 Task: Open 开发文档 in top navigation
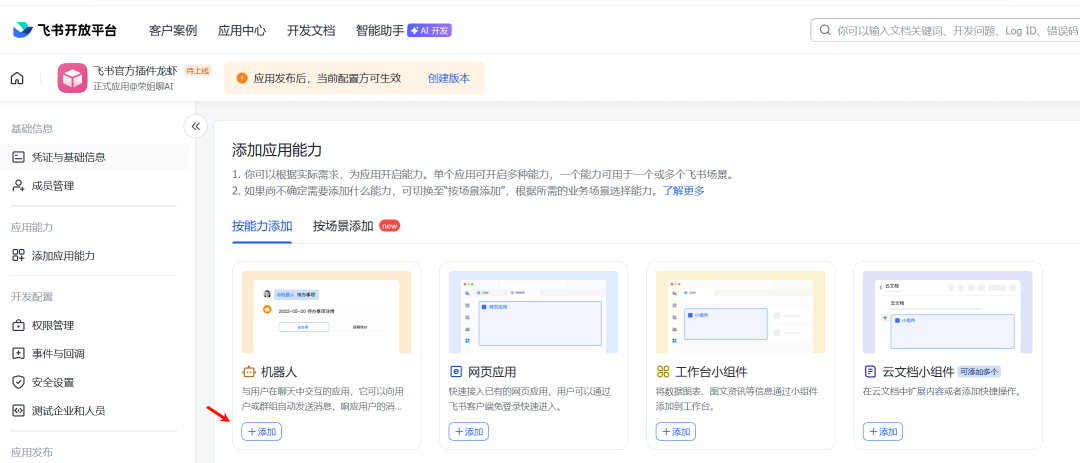pos(311,30)
